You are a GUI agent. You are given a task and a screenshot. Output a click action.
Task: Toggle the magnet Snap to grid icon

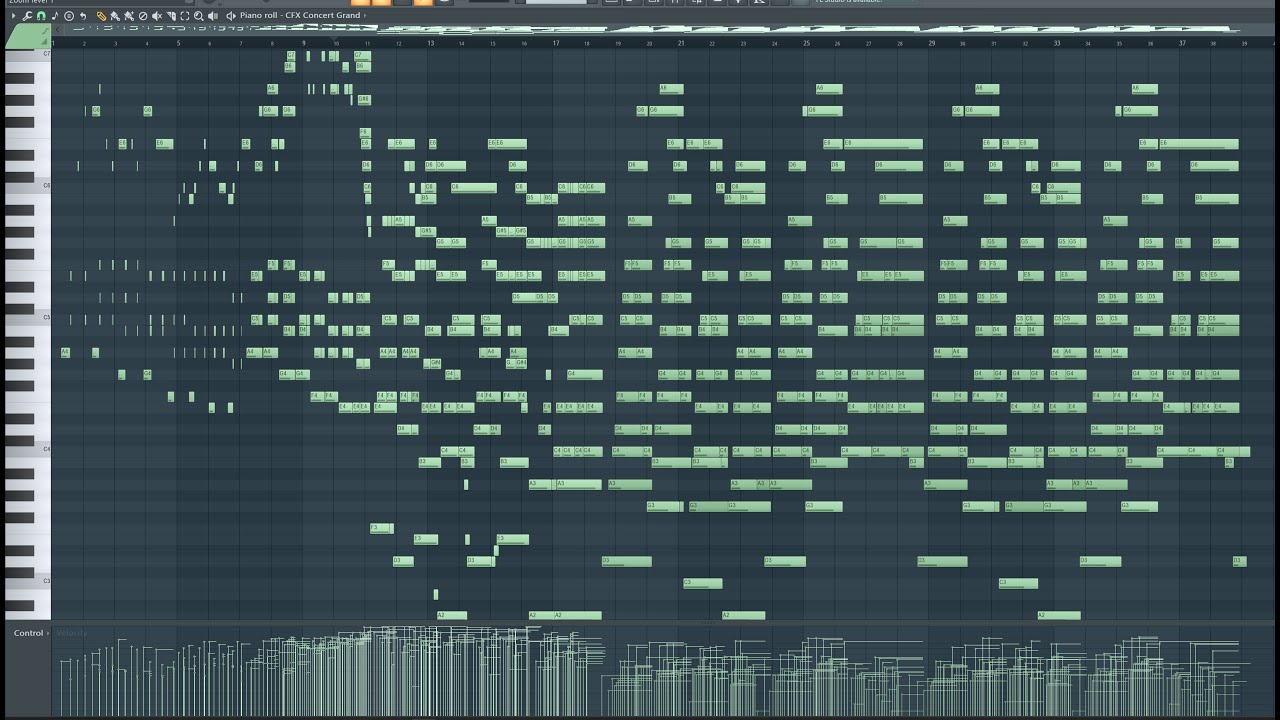[41, 16]
